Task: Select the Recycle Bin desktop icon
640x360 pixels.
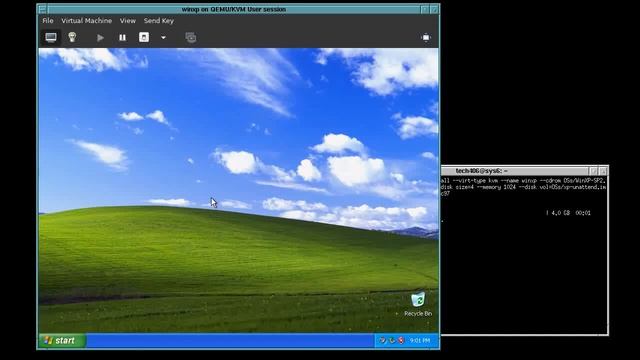Action: [418, 304]
